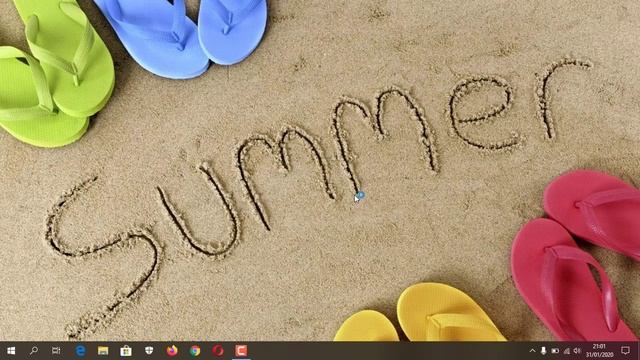Image resolution: width=640 pixels, height=360 pixels.
Task: Click the microphone tray icon
Action: [x=544, y=351]
